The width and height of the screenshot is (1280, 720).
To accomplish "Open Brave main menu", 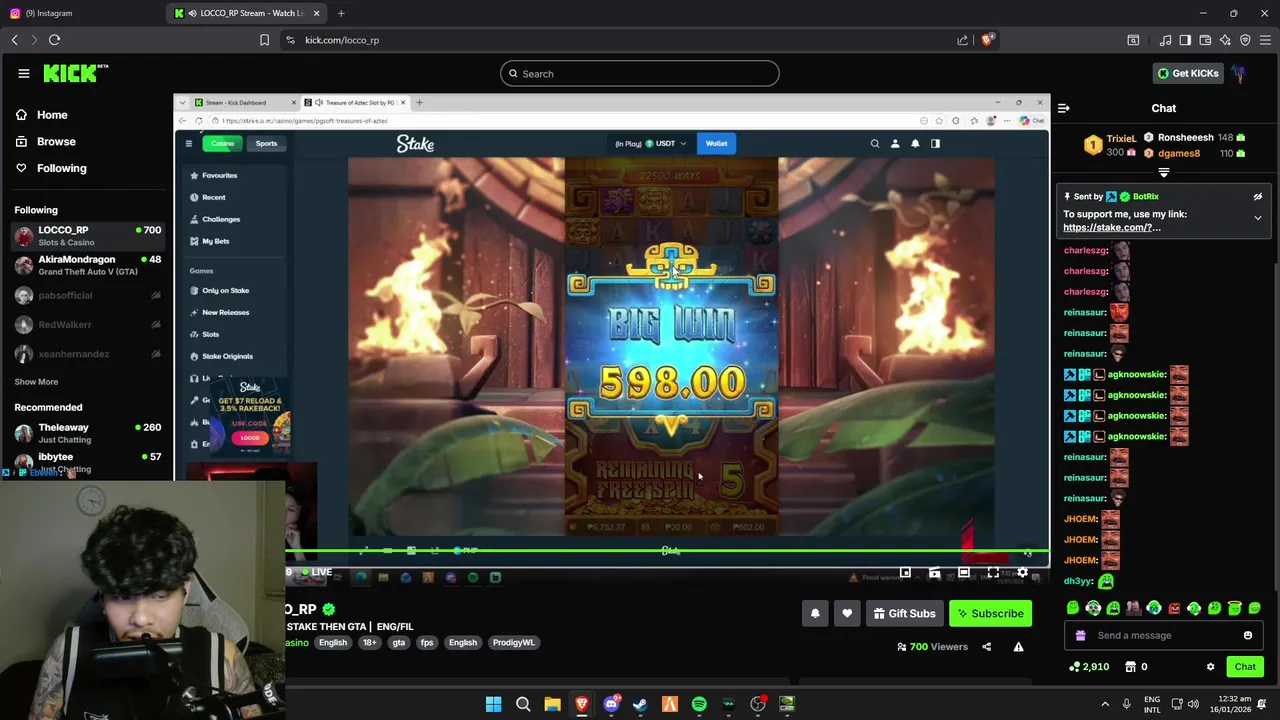I will tap(1265, 40).
